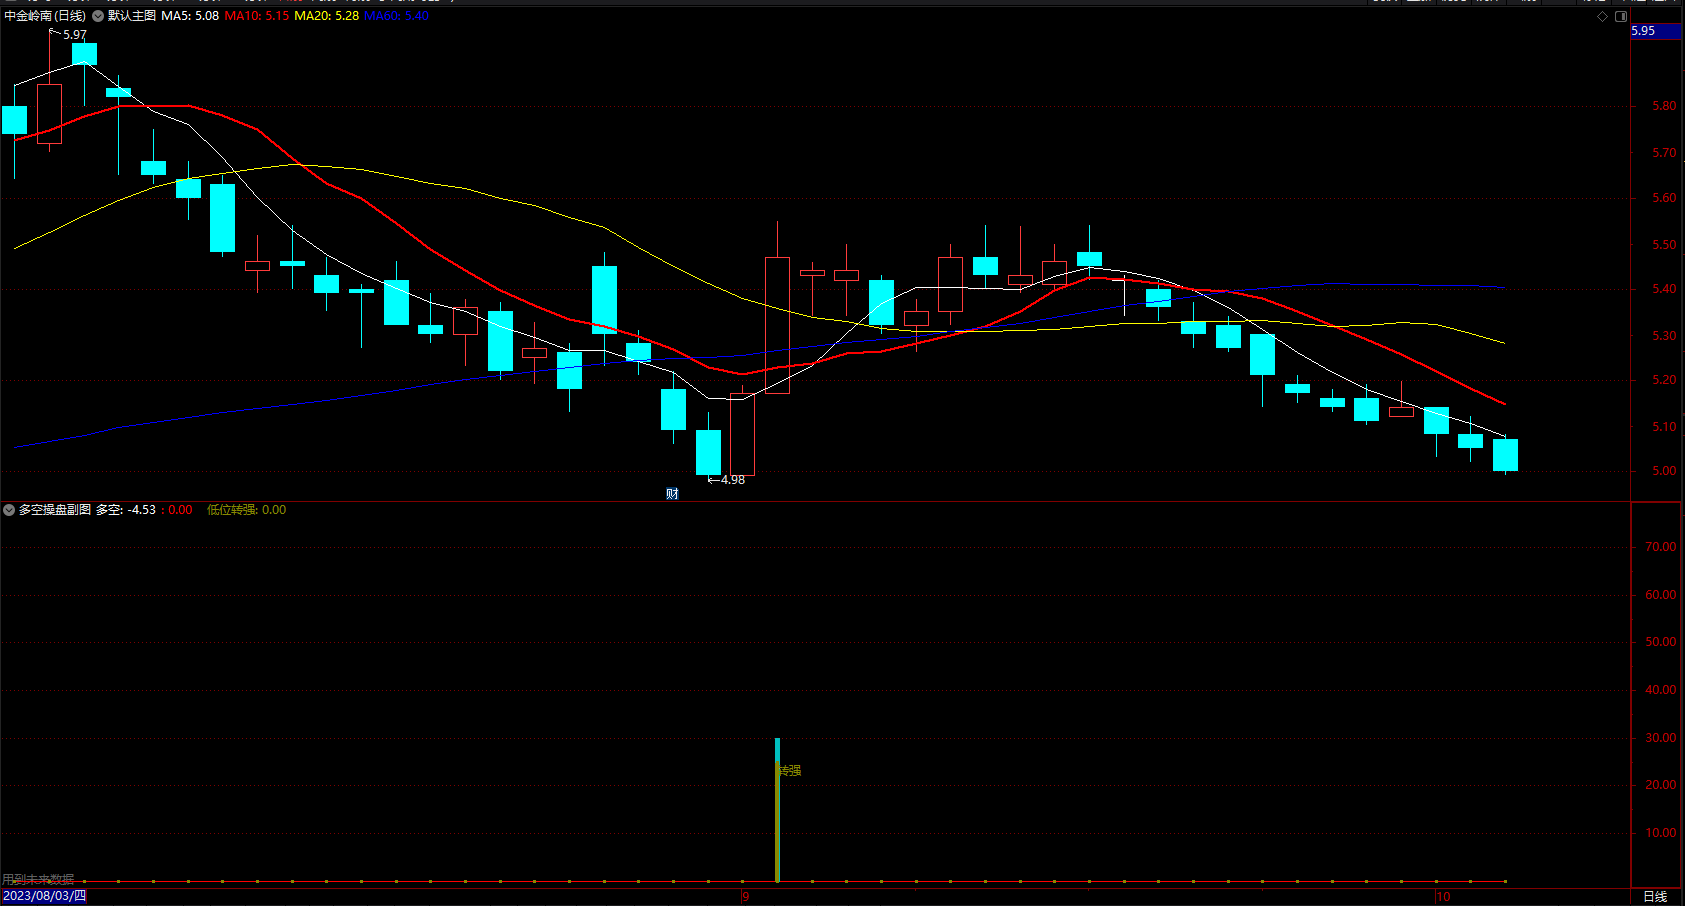The image size is (1685, 906).
Task: Click the 多空操盘副图 sub-chart label
Action: tap(55, 510)
